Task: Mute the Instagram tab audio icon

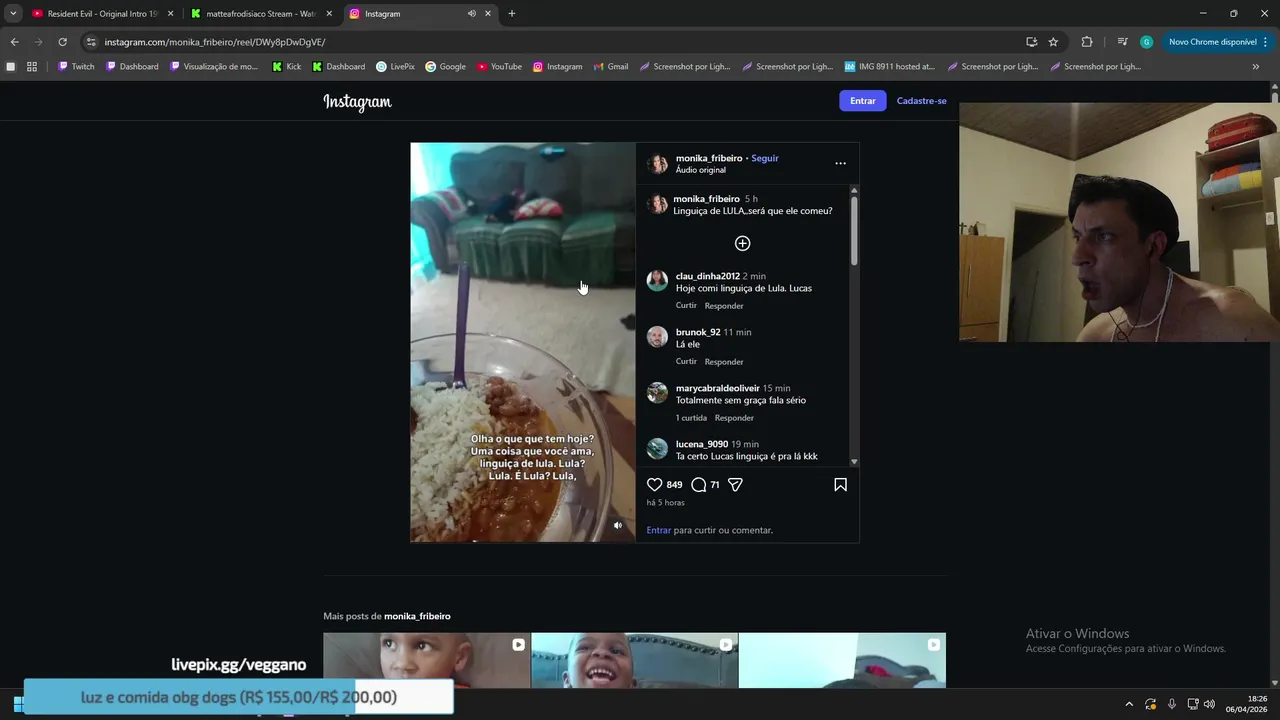Action: [471, 14]
